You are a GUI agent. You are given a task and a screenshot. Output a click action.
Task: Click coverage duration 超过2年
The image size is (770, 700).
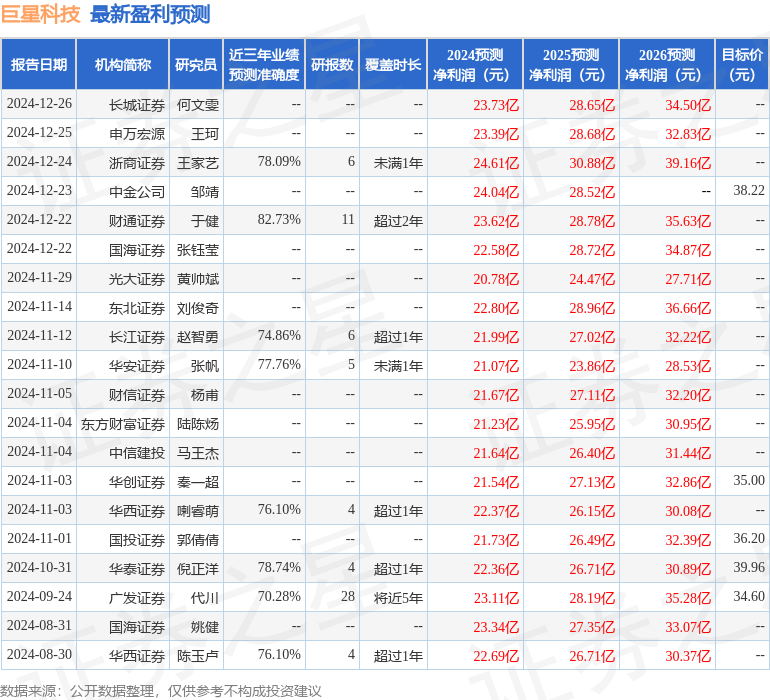398,221
